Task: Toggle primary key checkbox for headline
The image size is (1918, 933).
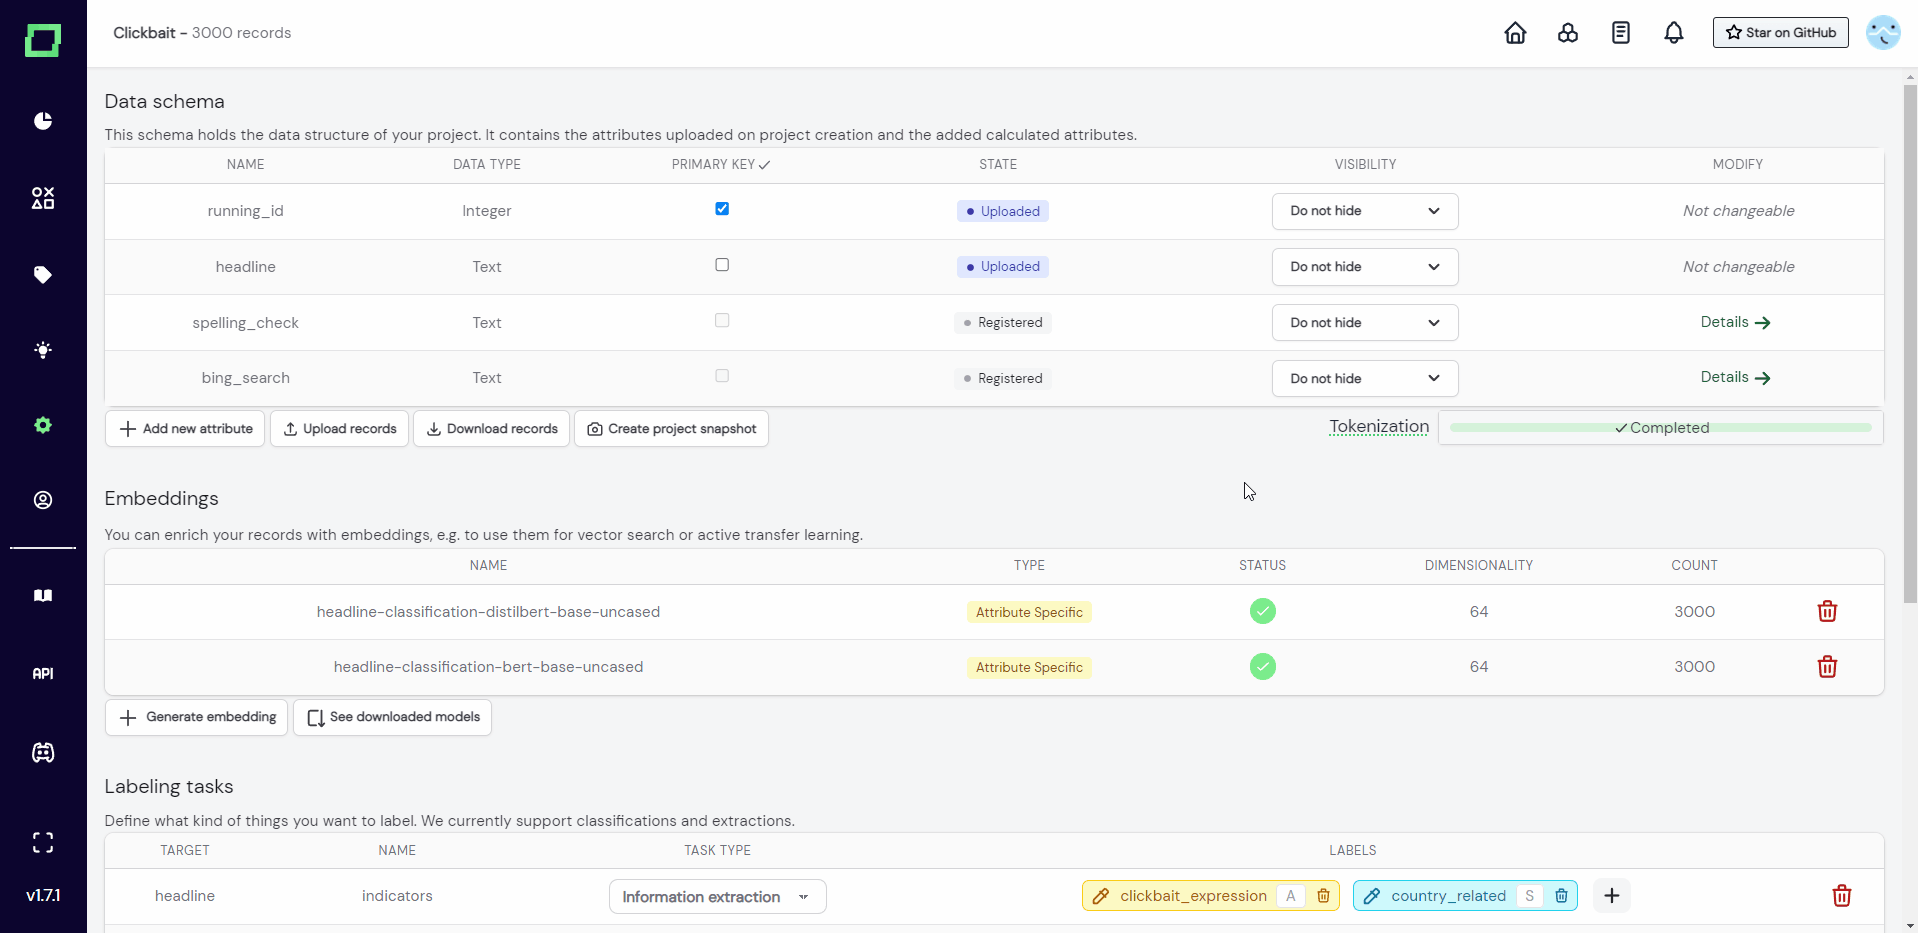Action: point(722,265)
